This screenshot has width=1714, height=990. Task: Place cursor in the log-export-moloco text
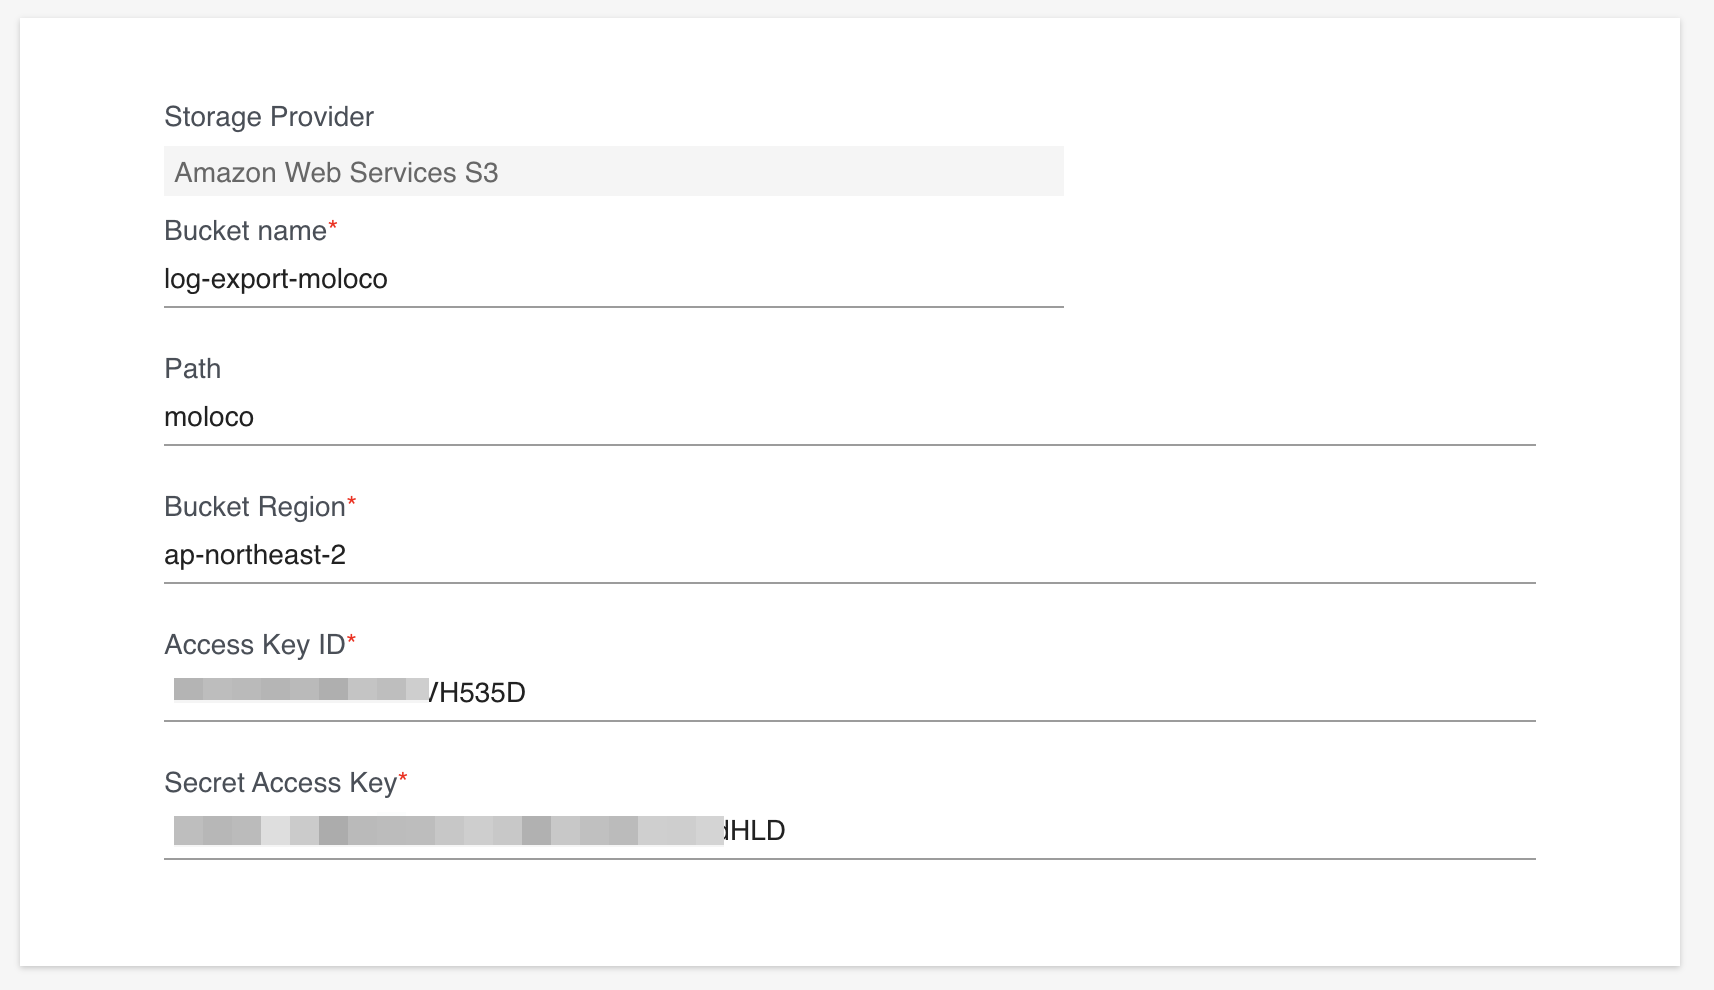275,279
